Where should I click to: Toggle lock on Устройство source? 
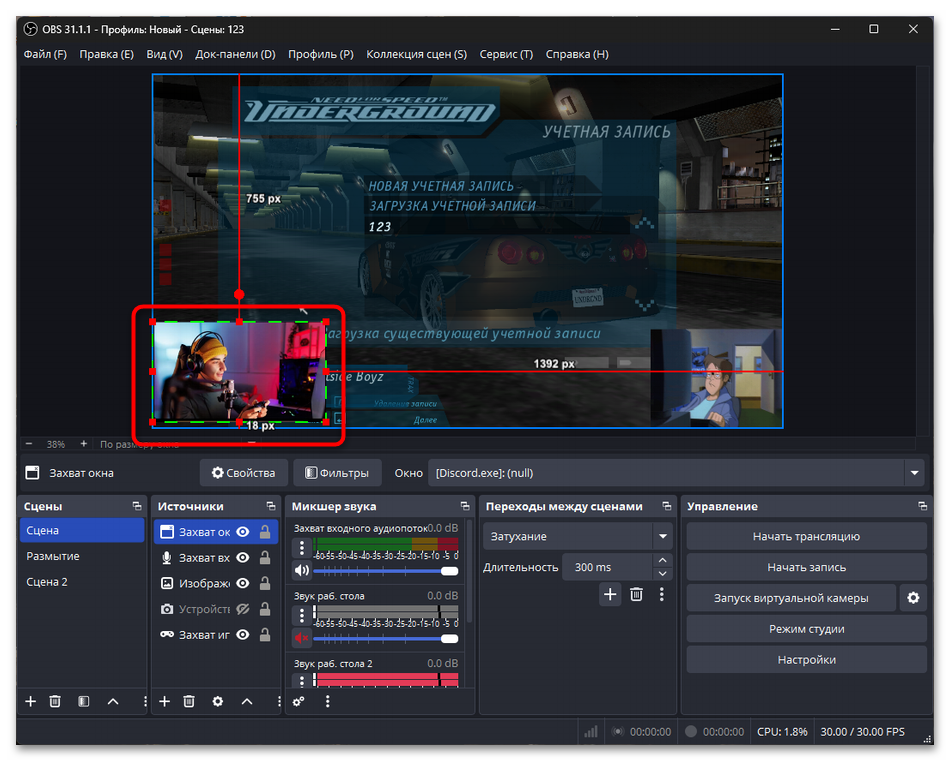click(265, 609)
